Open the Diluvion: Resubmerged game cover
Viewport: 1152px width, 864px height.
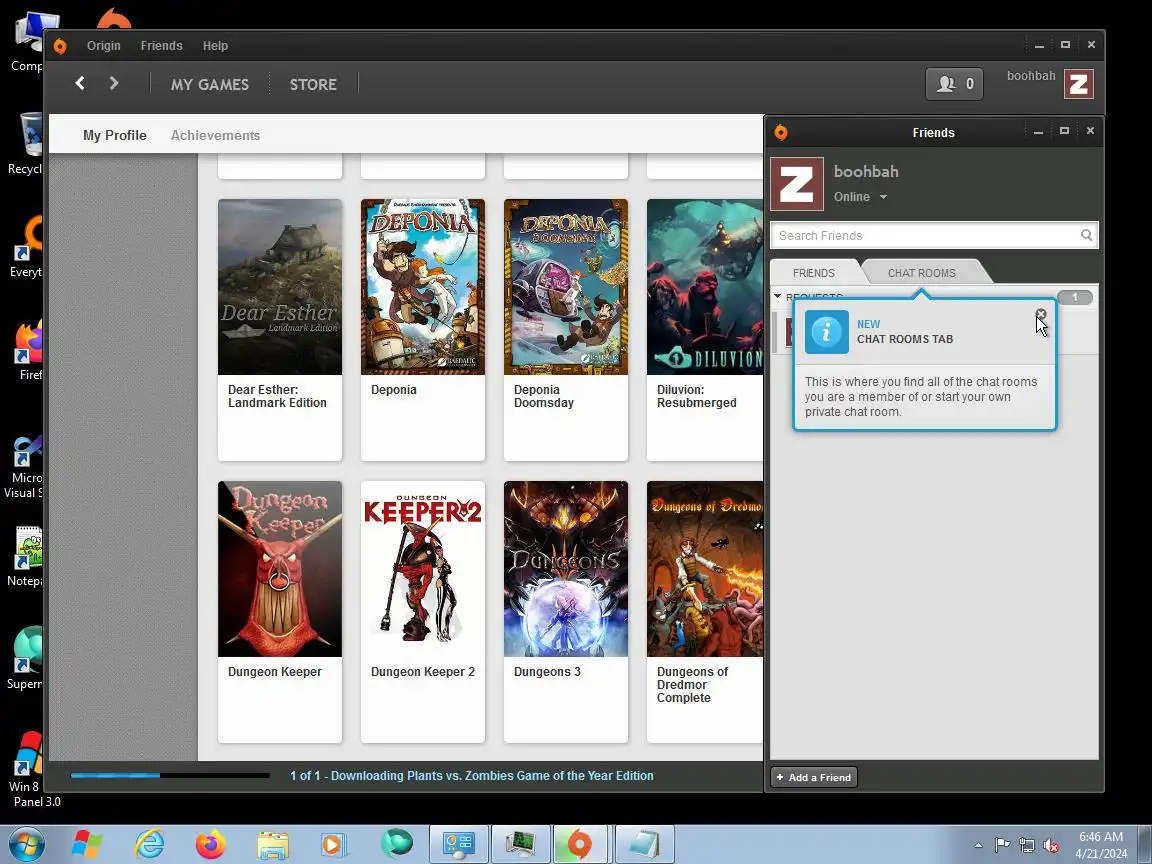(705, 287)
